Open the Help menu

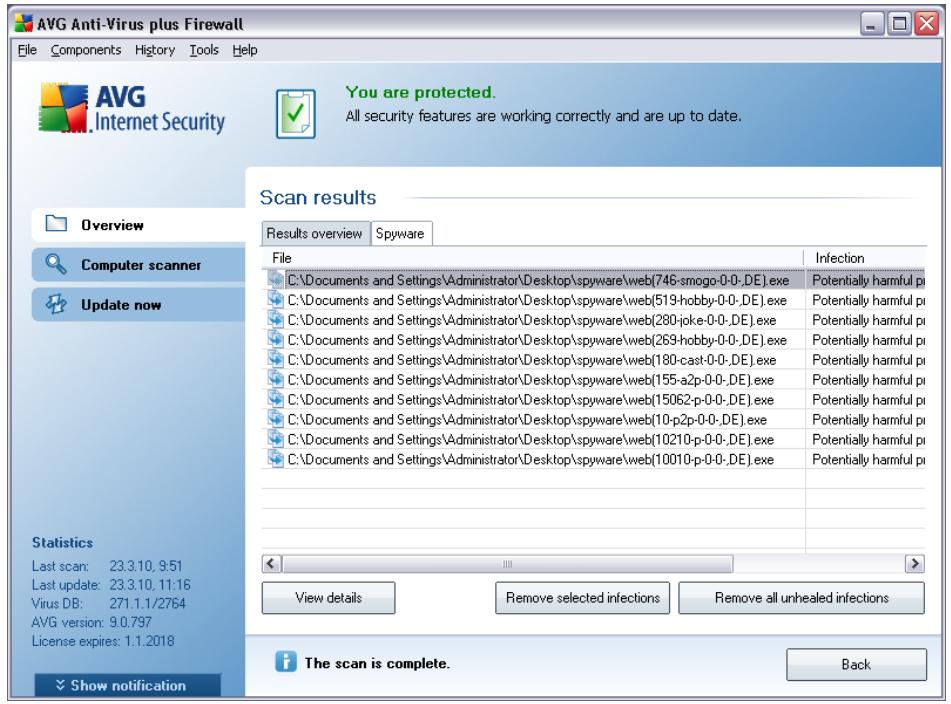[x=245, y=50]
